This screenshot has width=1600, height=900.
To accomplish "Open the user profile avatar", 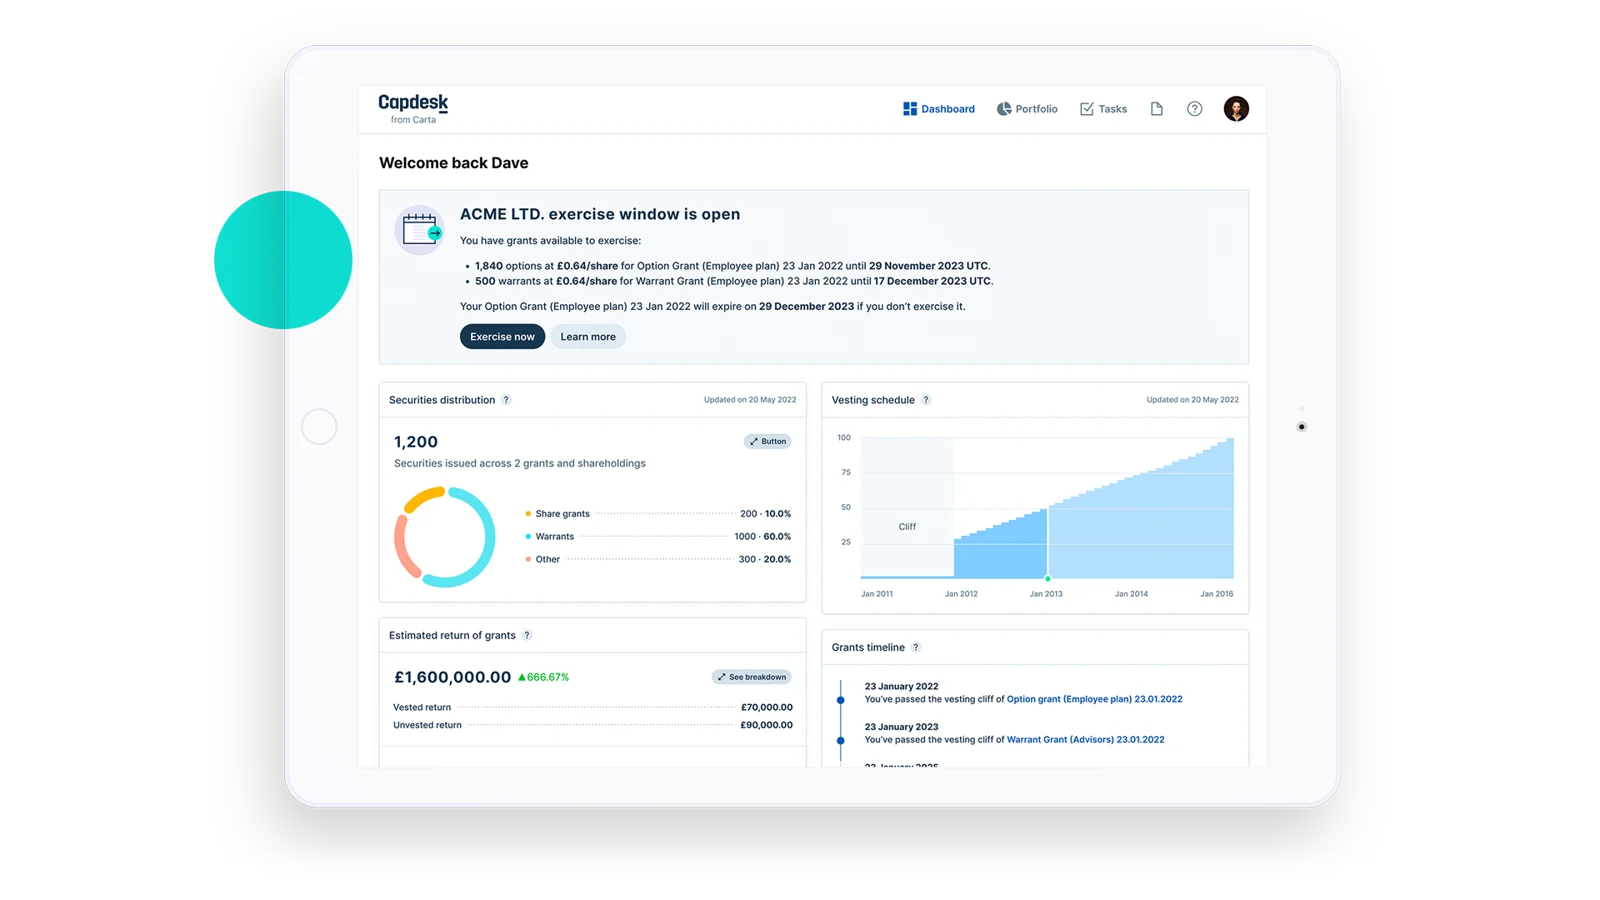I will tap(1236, 109).
